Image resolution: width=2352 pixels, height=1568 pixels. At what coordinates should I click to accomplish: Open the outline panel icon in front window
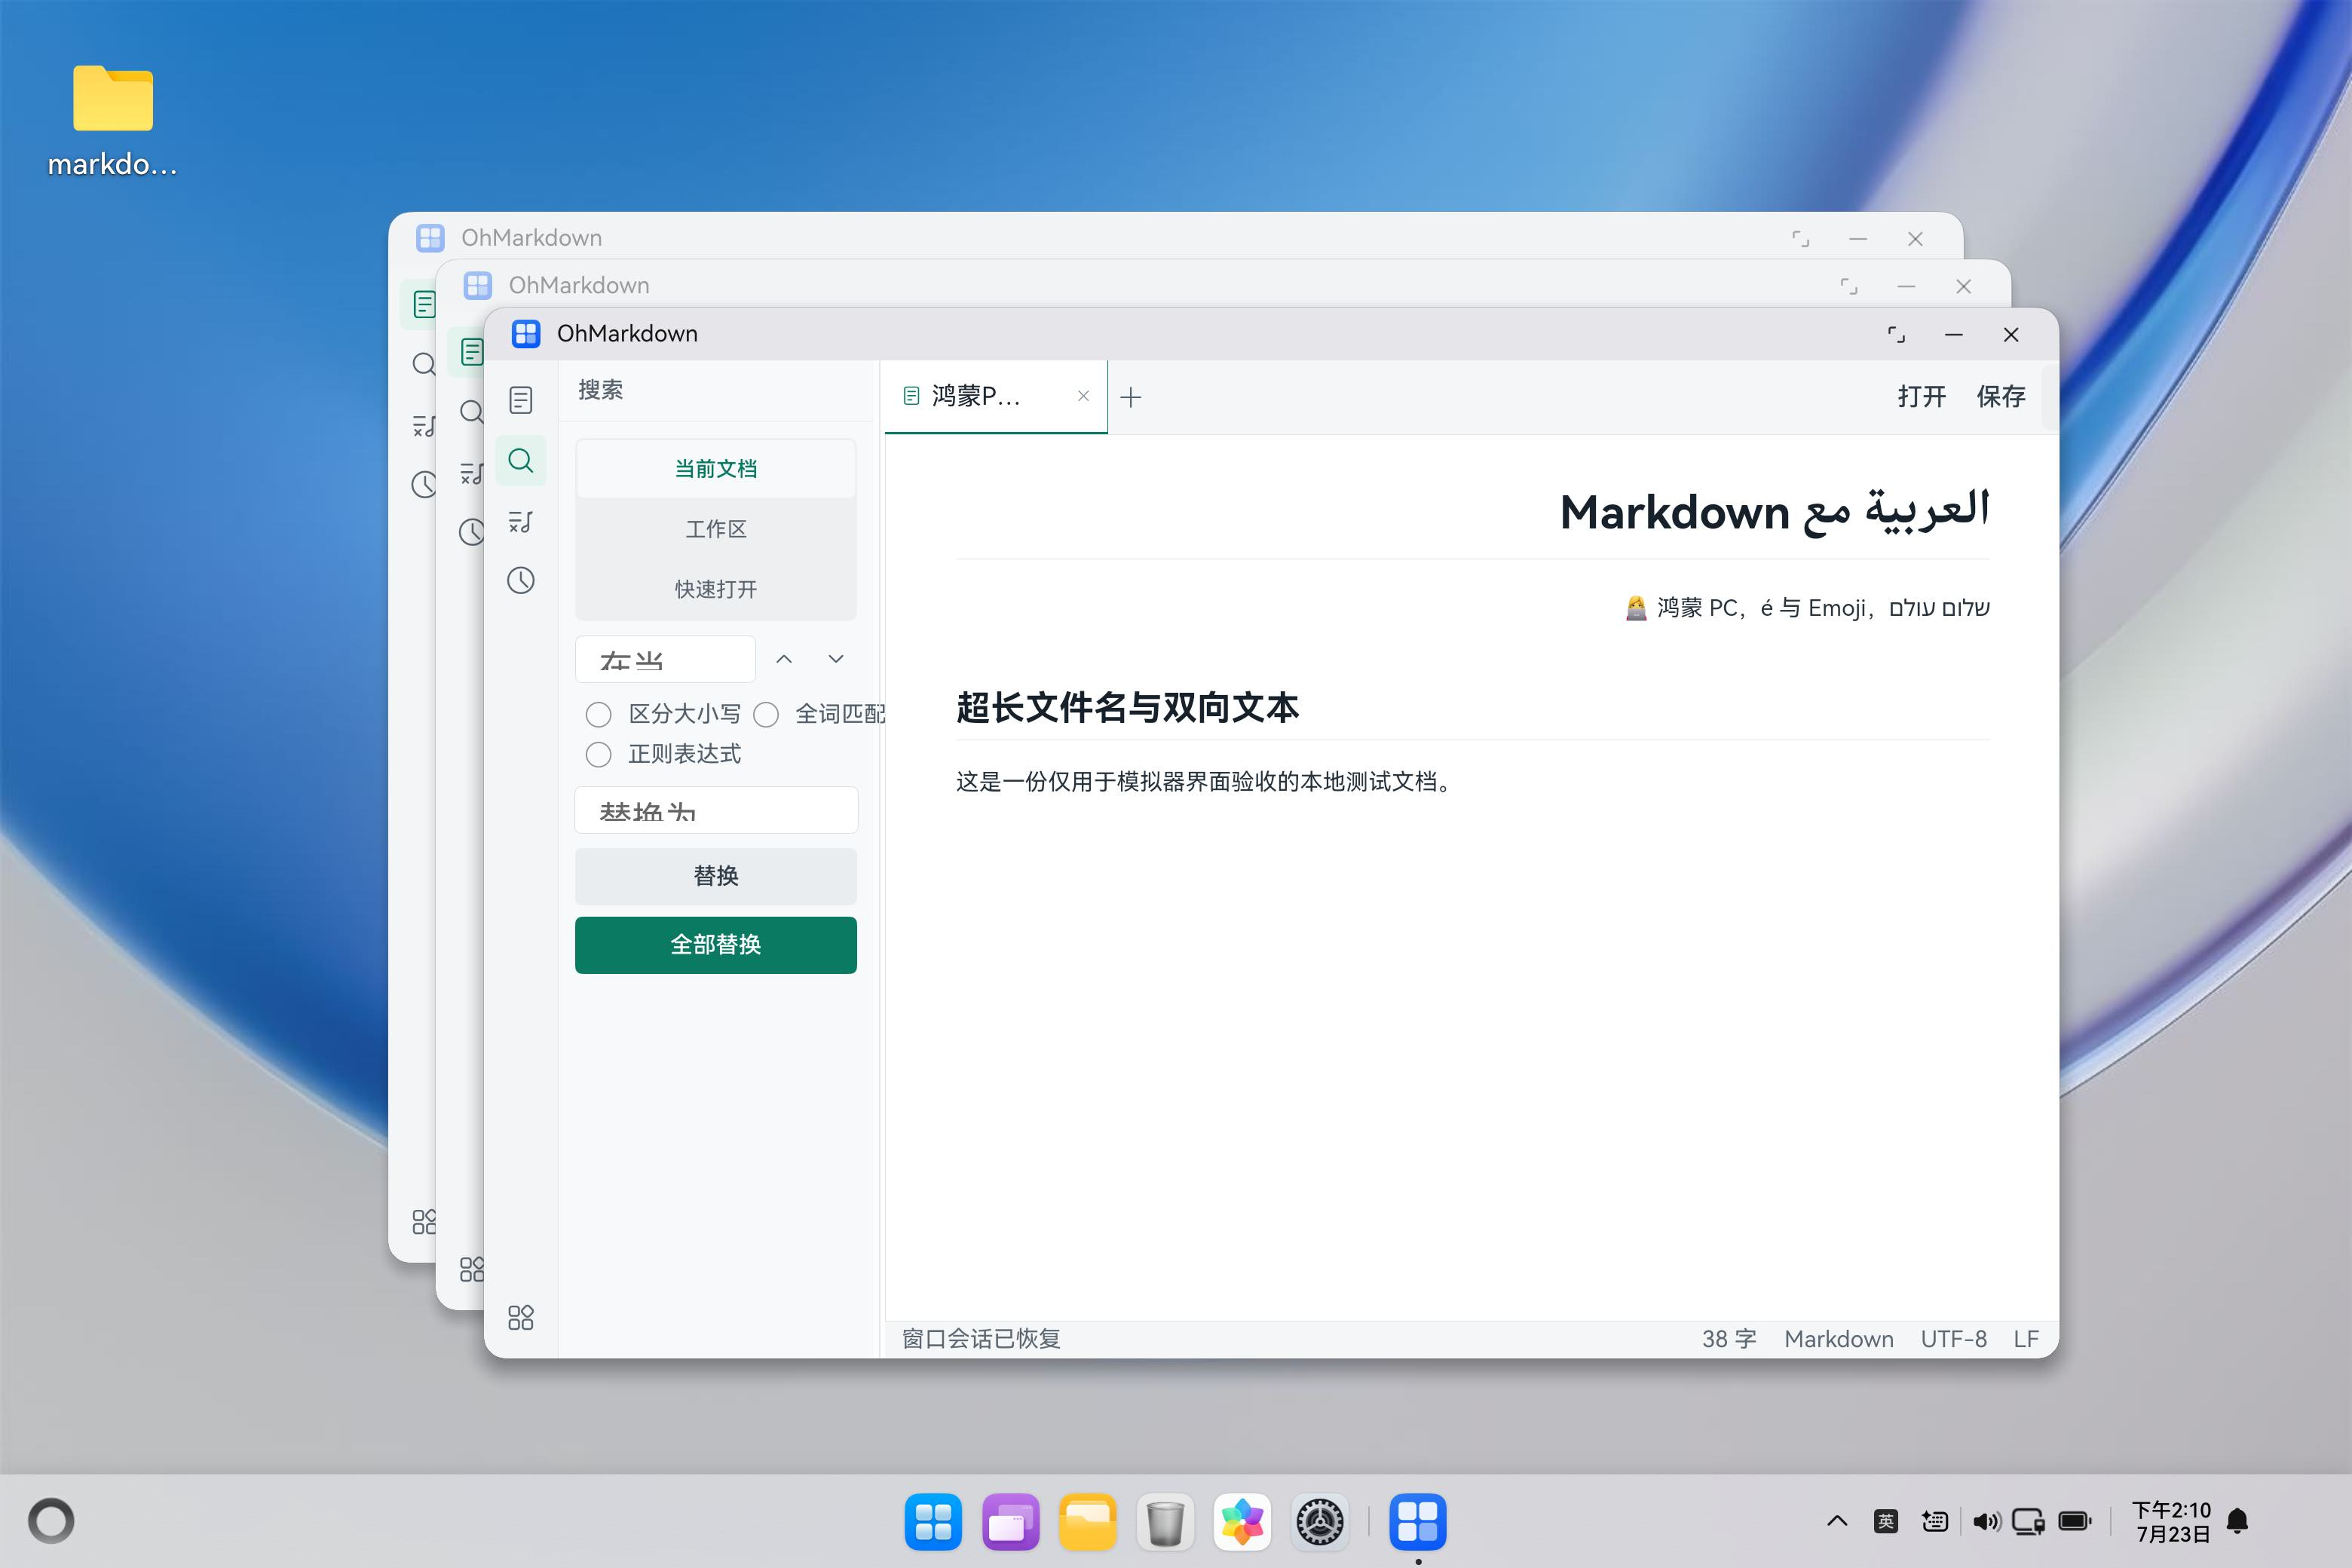(x=521, y=521)
